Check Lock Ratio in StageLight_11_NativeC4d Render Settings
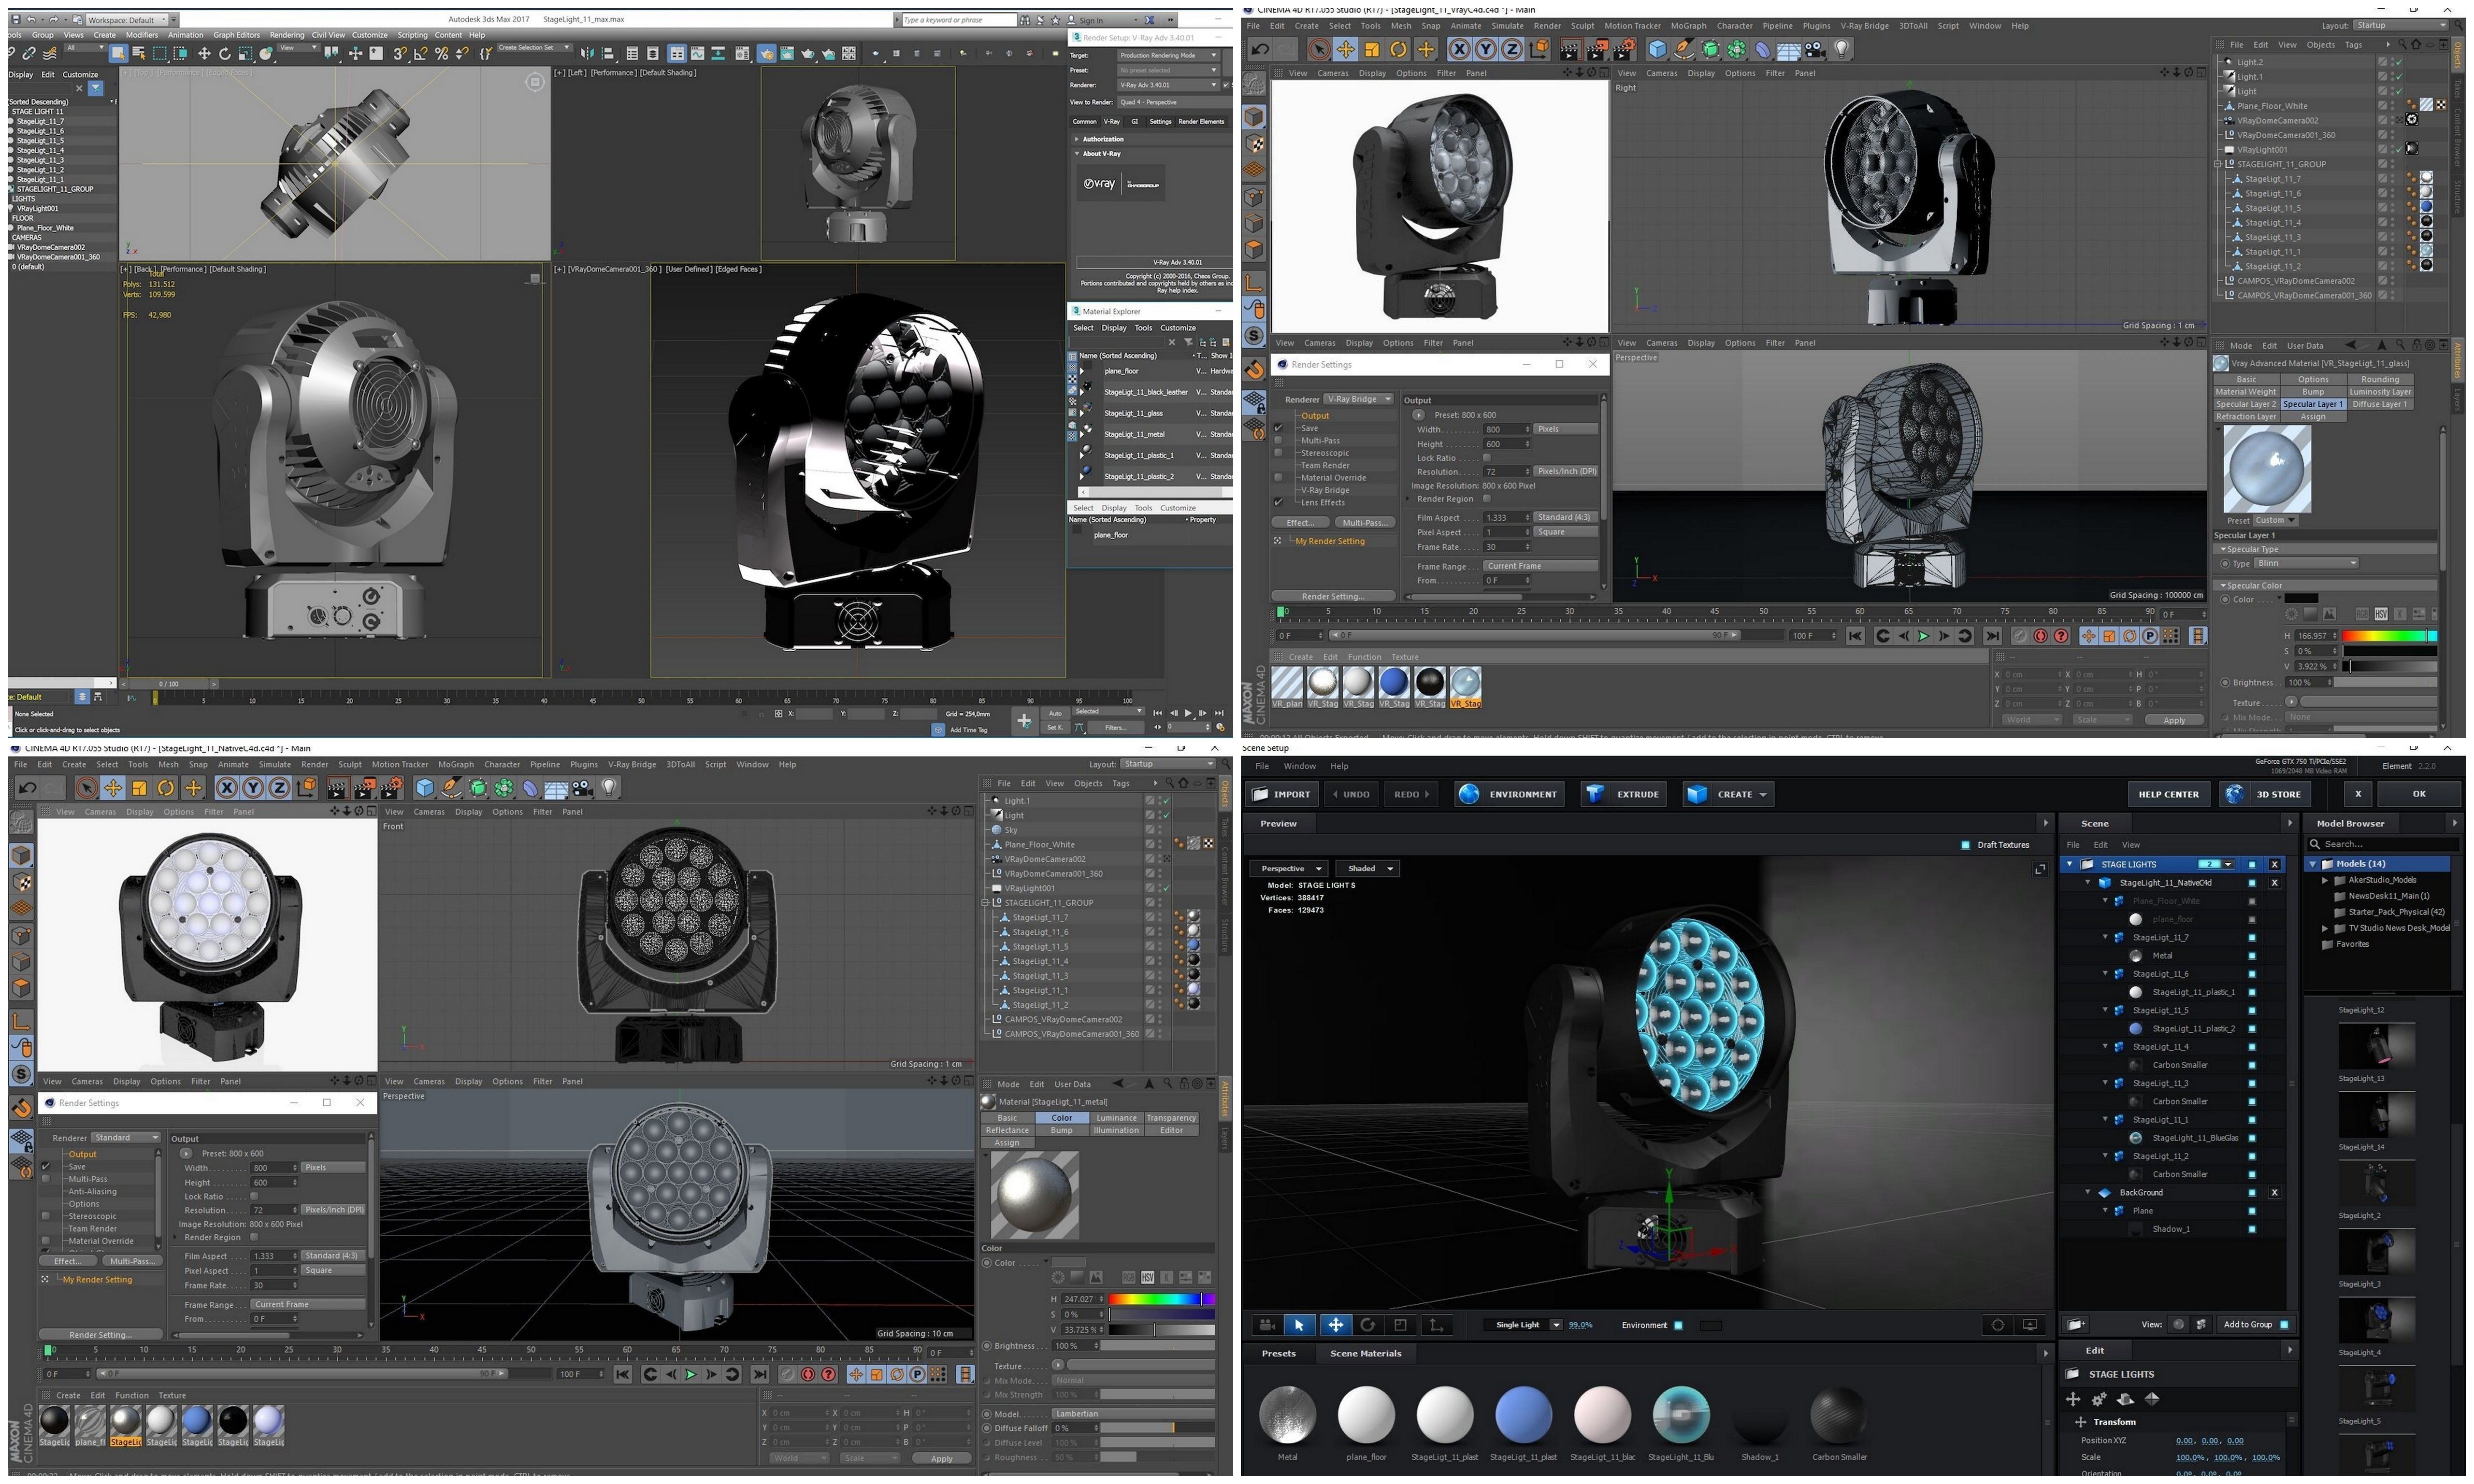This screenshot has height=1484, width=2474. coord(254,1197)
